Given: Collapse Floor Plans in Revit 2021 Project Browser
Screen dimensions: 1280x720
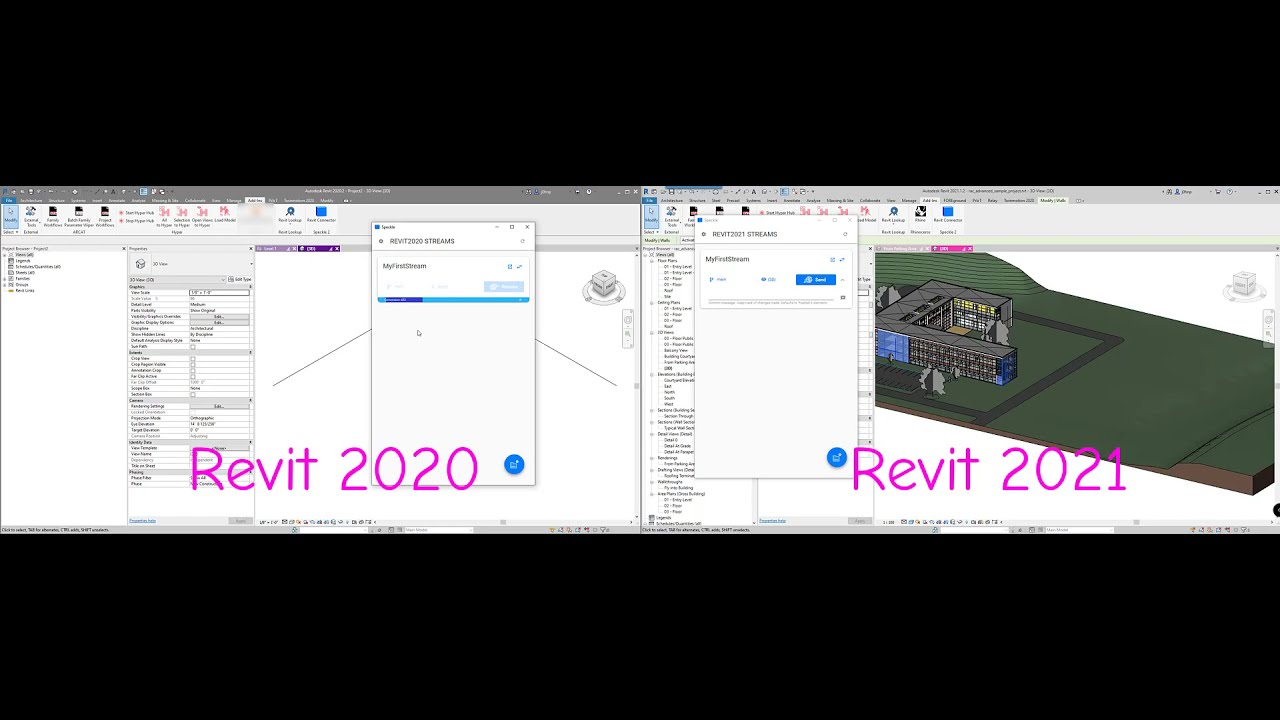Looking at the screenshot, I should click(653, 261).
